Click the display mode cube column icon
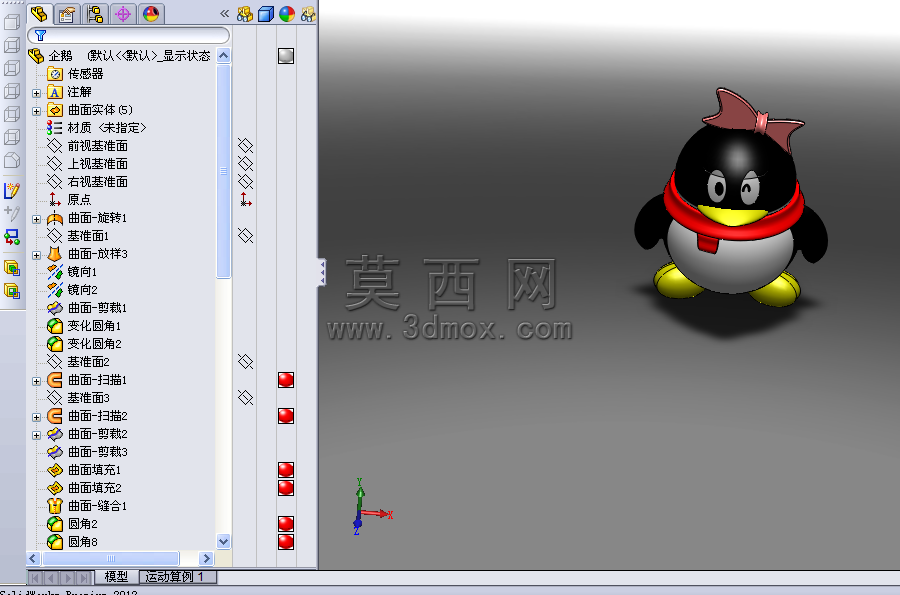Image resolution: width=900 pixels, height=595 pixels. [266, 14]
